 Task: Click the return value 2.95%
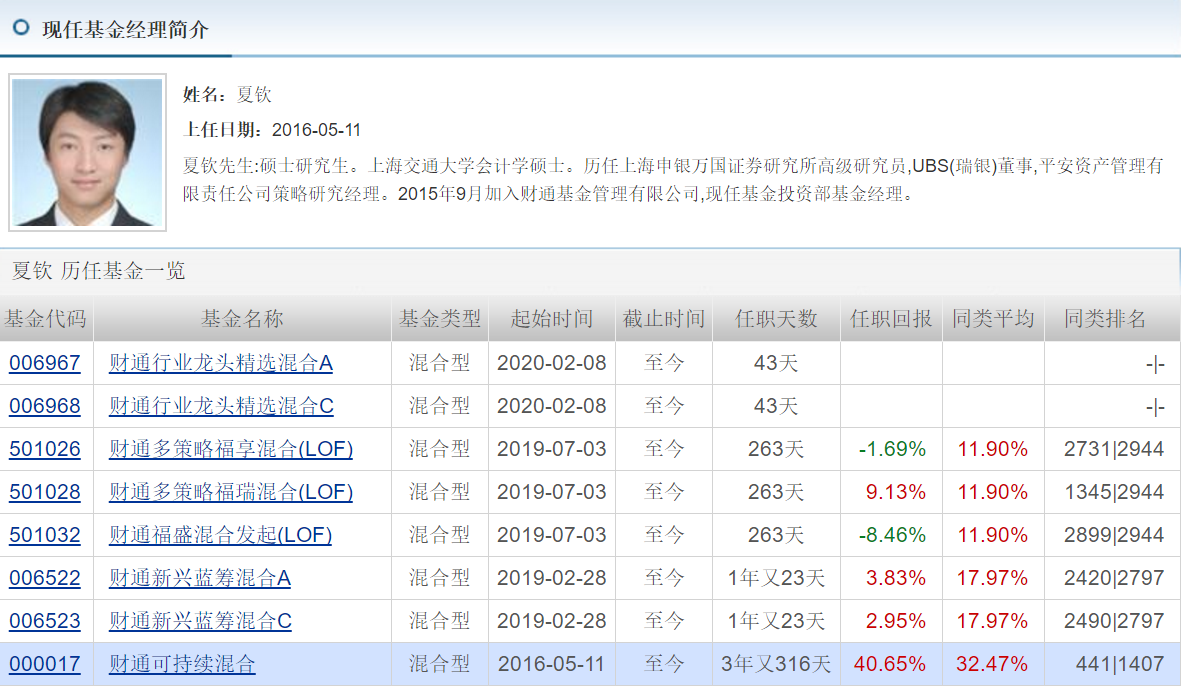pyautogui.click(x=896, y=621)
